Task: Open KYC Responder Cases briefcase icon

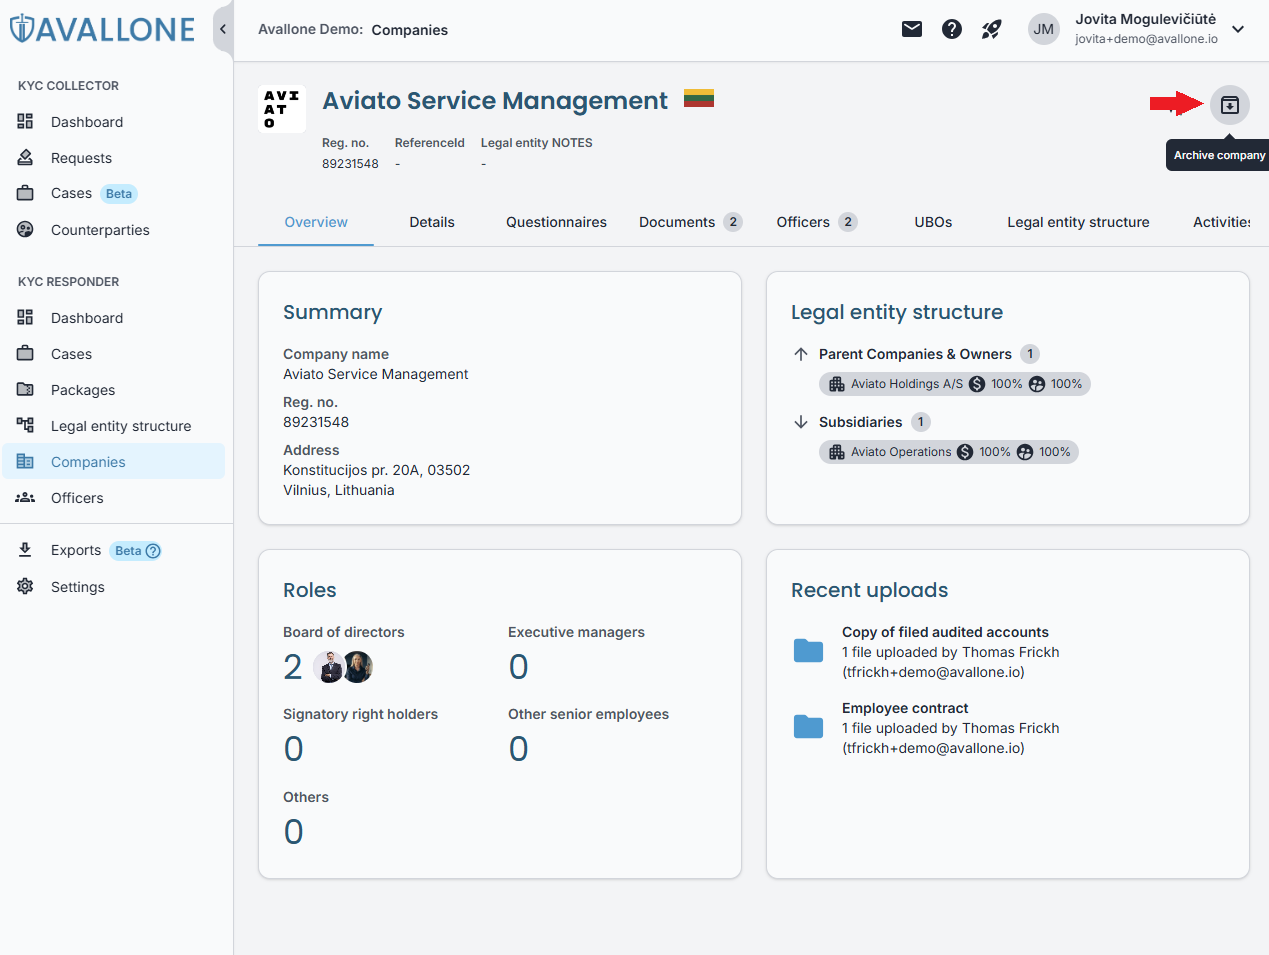Action: 26,353
